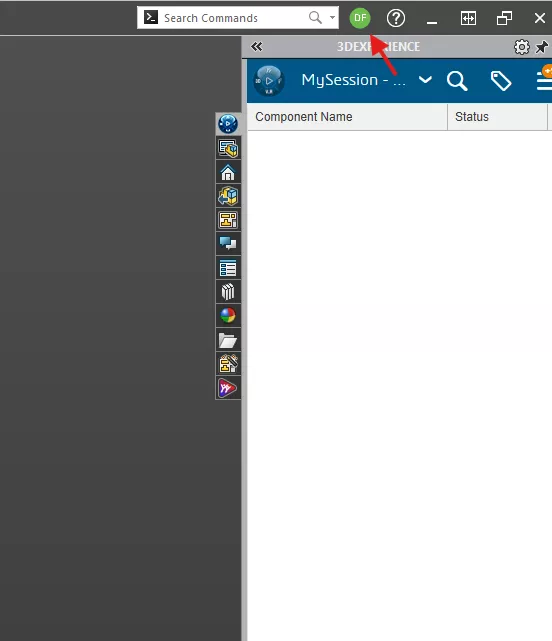
Task: Collapse the task pane with double chevron
Action: [257, 47]
